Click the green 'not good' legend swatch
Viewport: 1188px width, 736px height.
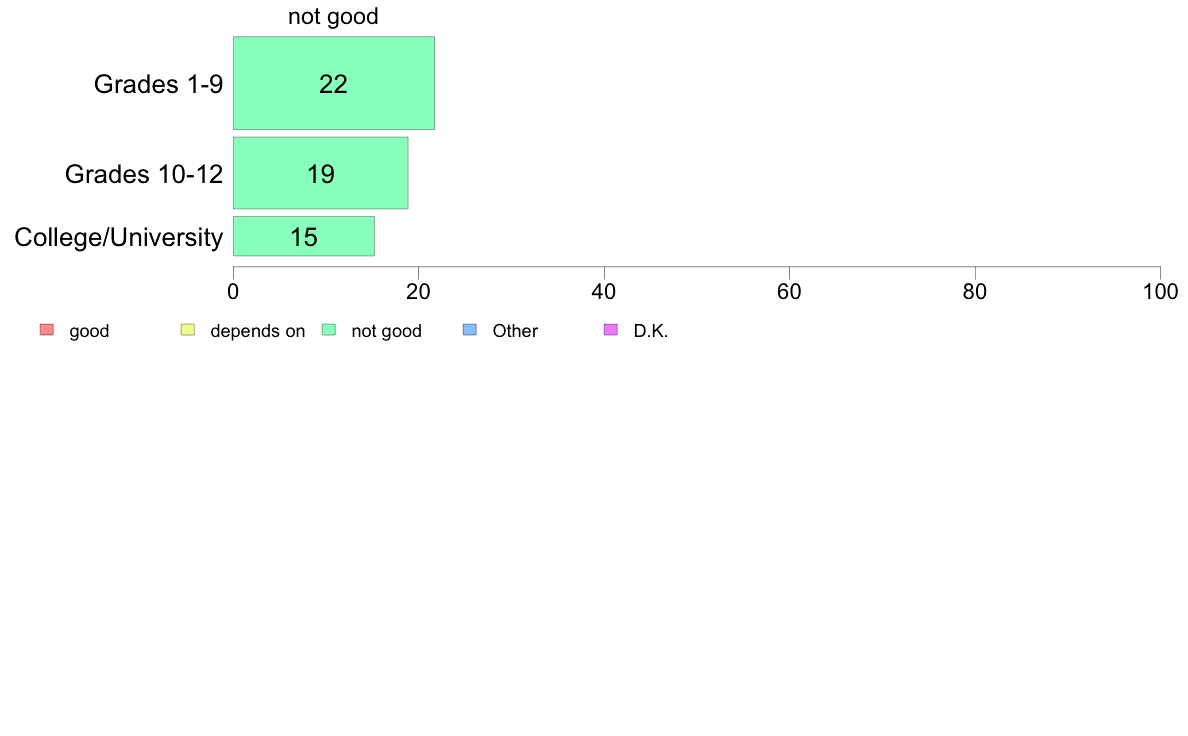(x=329, y=330)
